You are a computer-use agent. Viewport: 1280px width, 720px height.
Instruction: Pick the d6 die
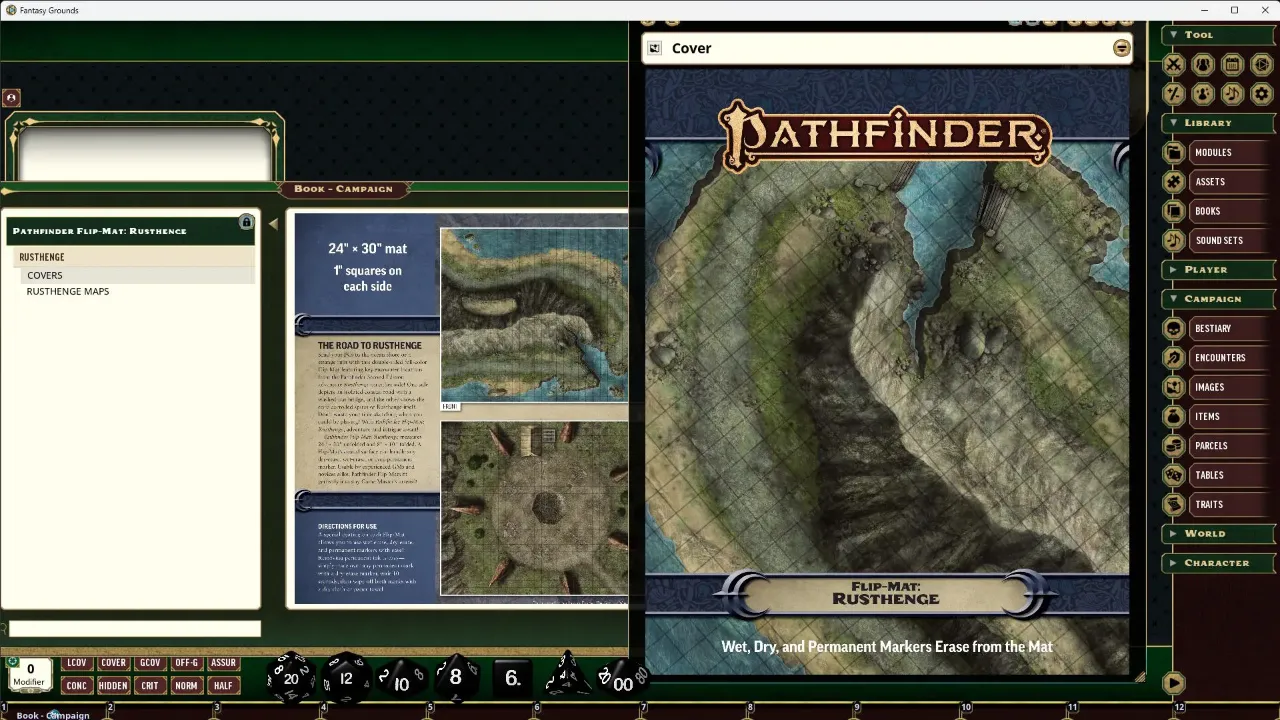click(512, 678)
